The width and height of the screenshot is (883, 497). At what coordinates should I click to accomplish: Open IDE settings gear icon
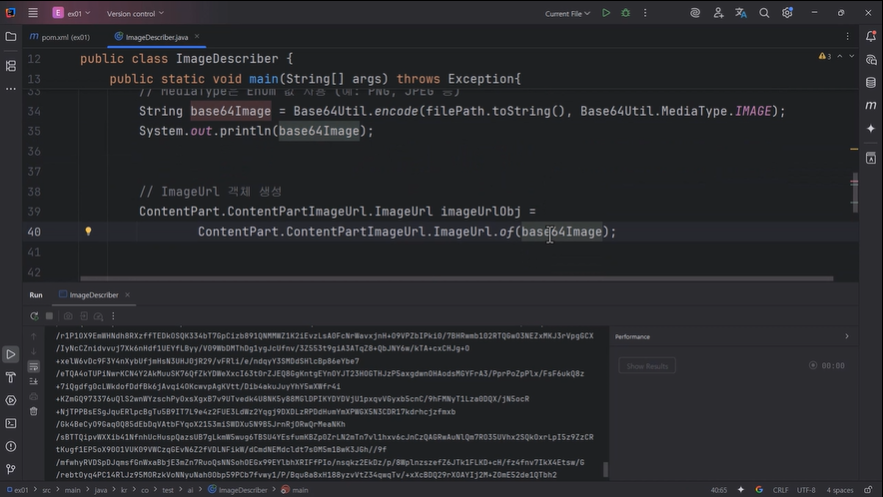pyautogui.click(x=787, y=13)
